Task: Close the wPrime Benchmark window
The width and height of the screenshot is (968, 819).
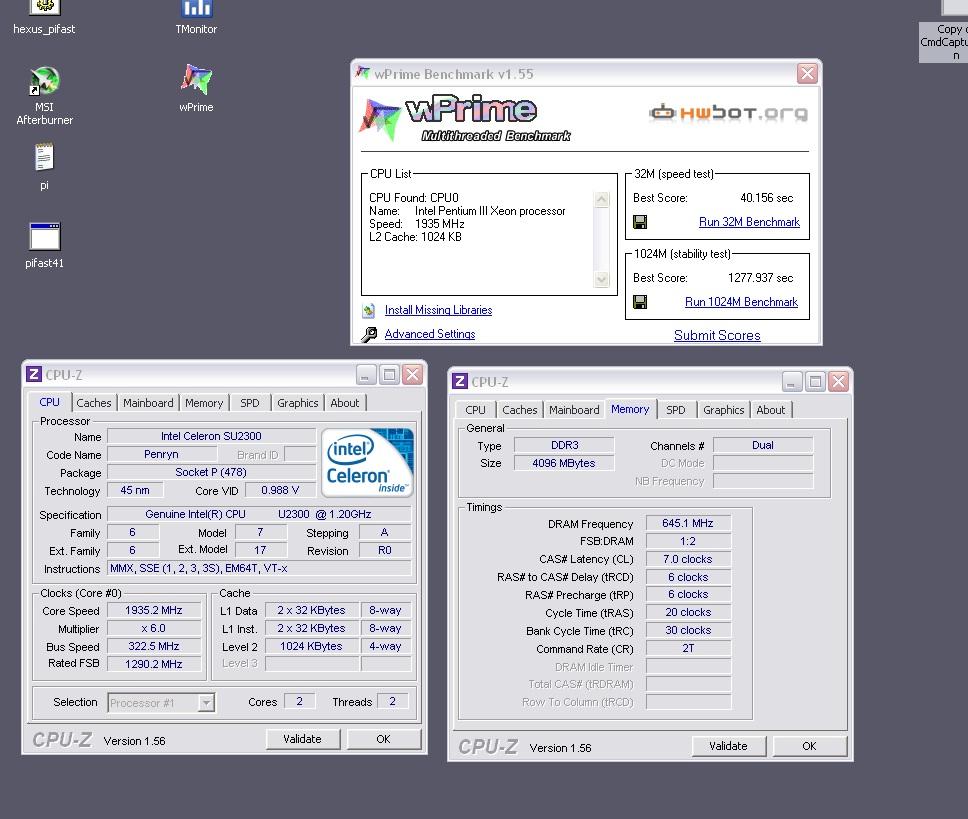Action: coord(807,73)
